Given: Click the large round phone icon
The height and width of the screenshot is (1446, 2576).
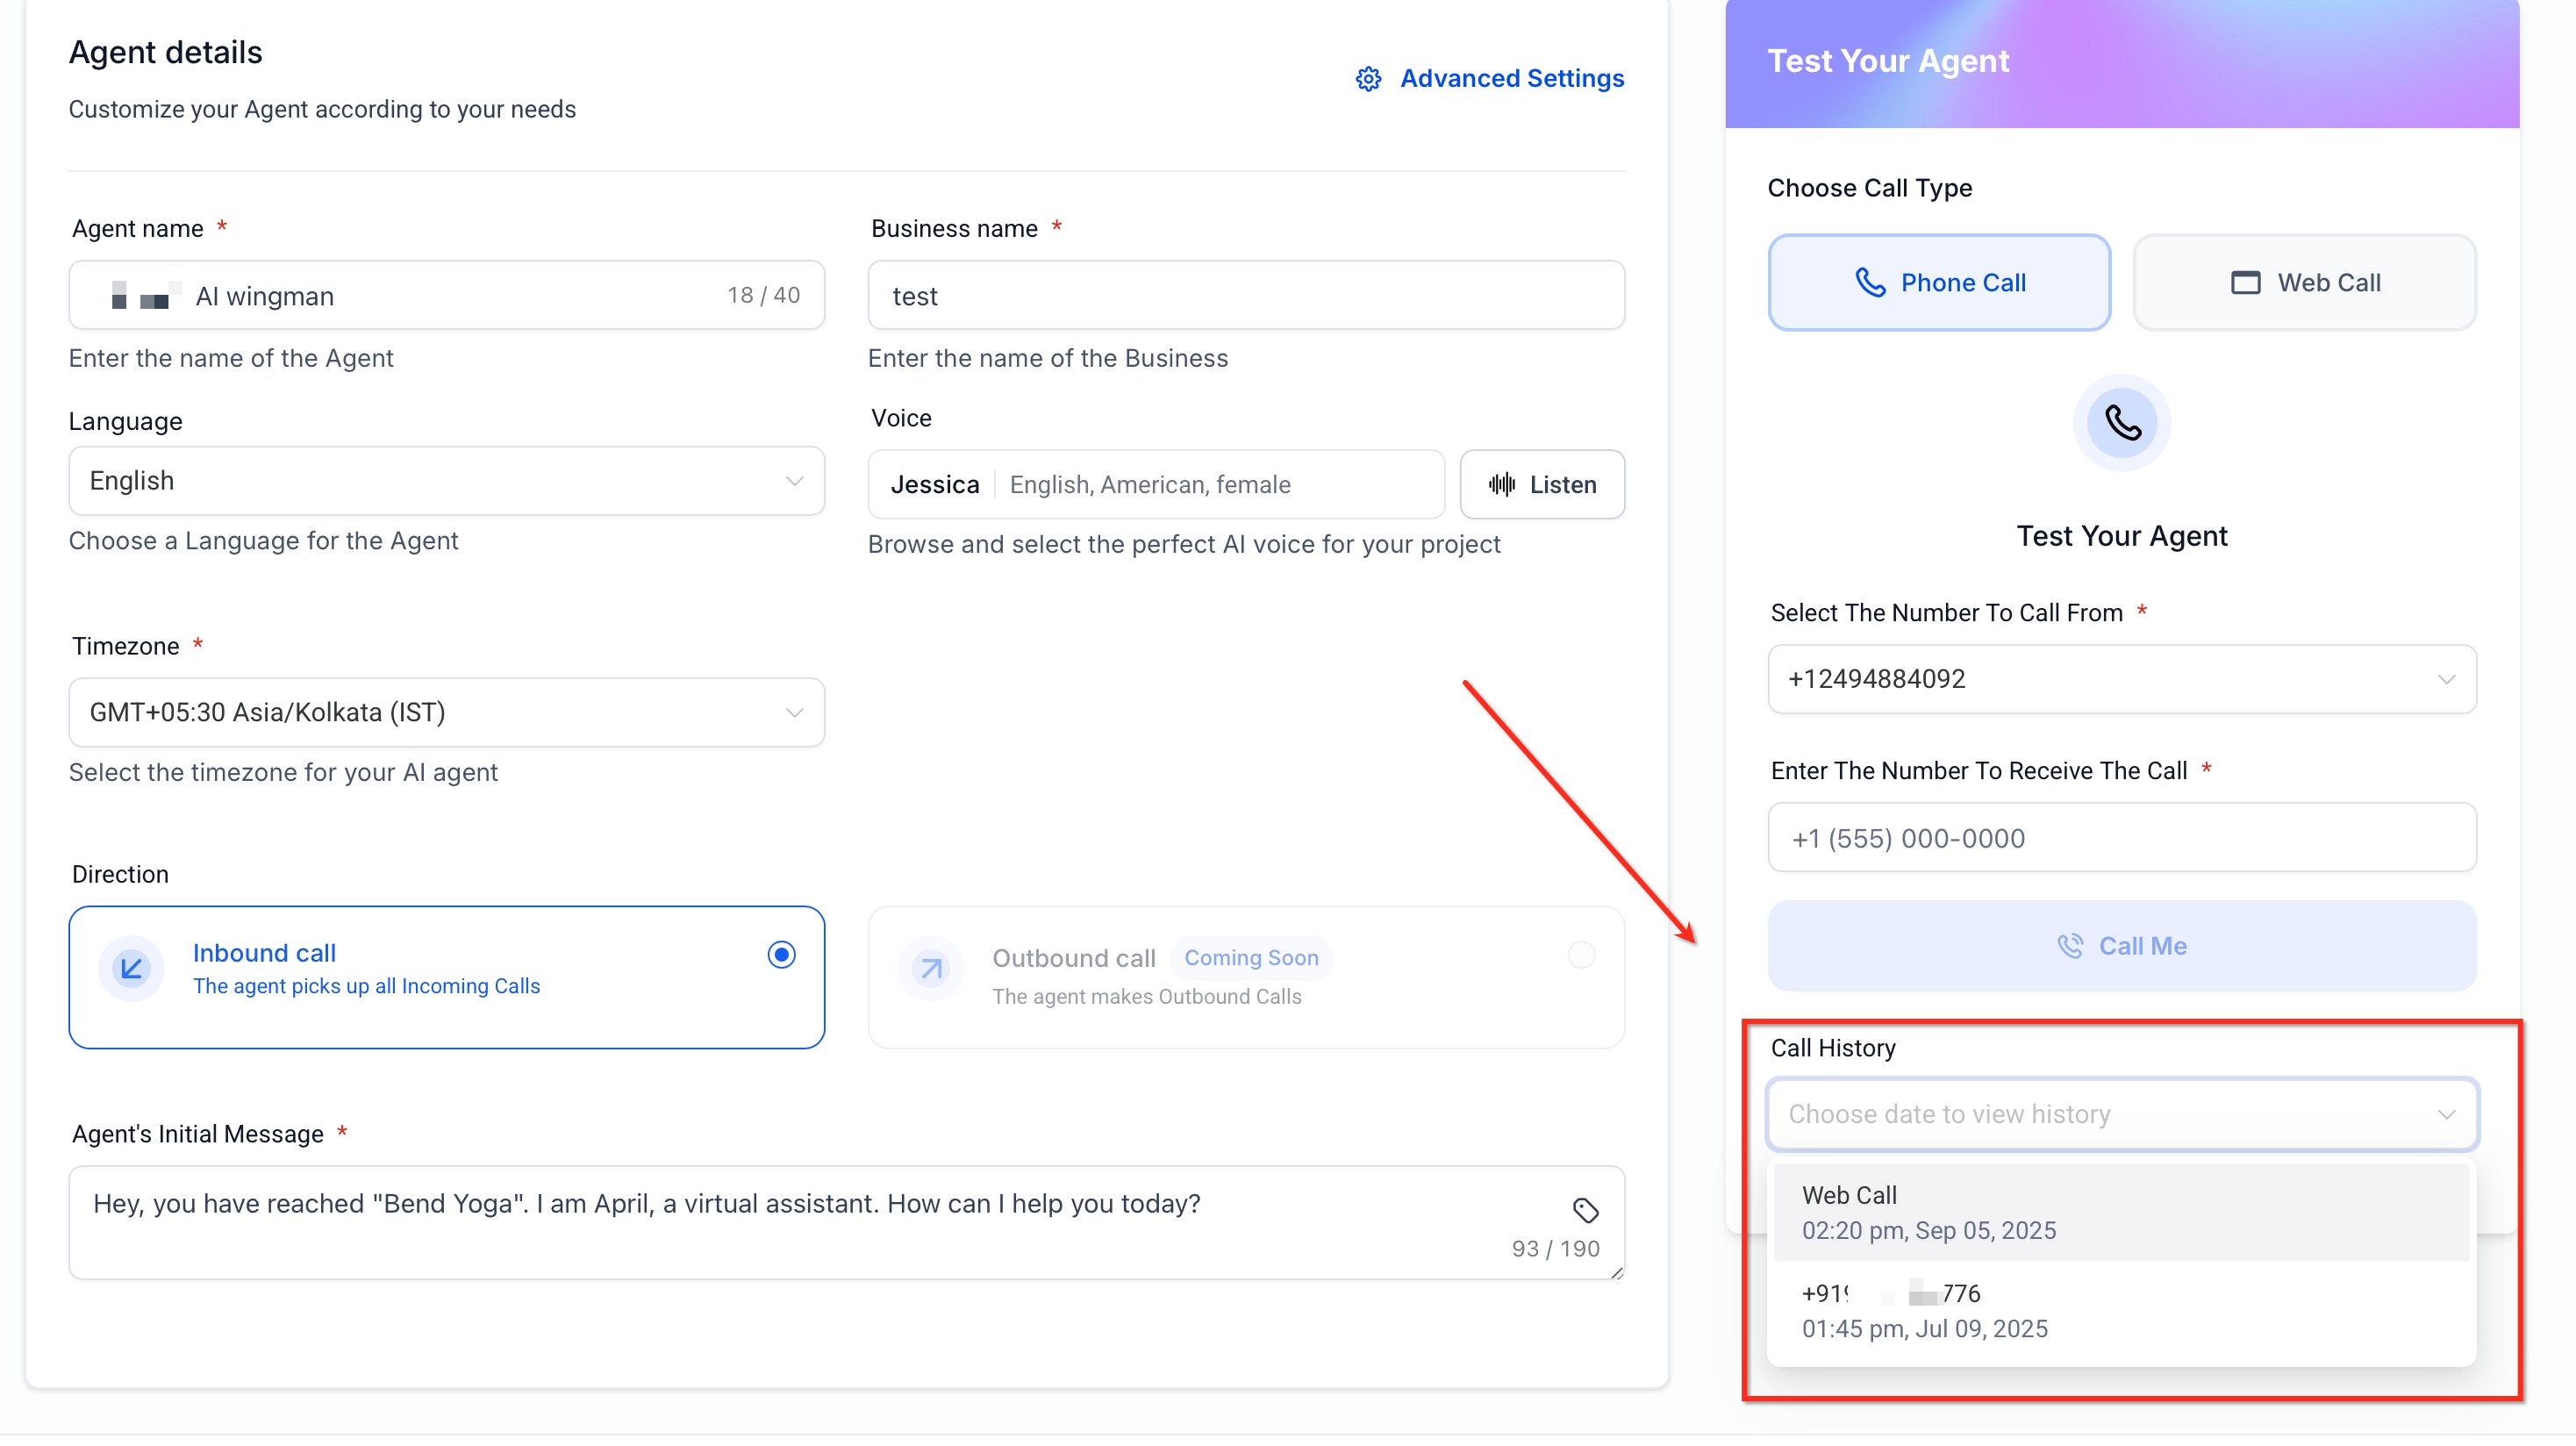Looking at the screenshot, I should click(2121, 423).
